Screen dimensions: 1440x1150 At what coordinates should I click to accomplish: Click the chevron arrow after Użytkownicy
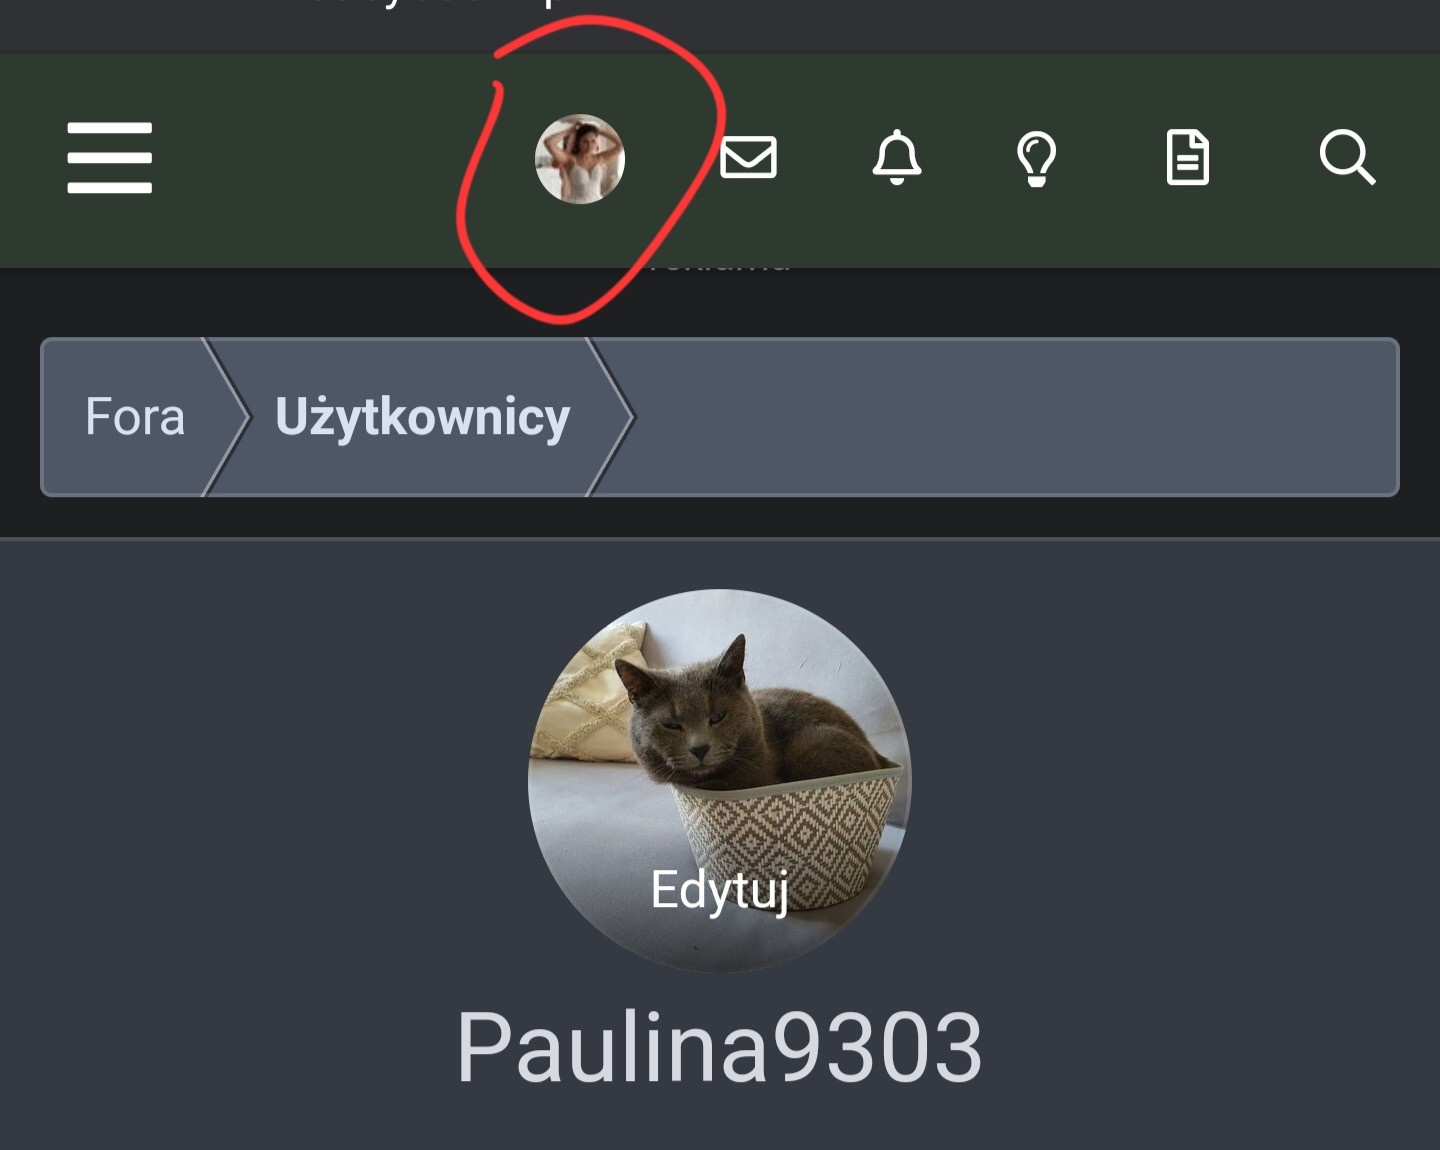pos(611,417)
